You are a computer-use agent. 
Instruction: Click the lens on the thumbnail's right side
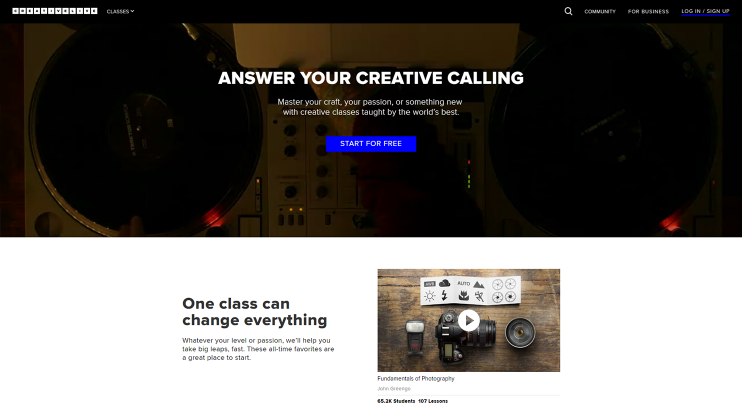point(520,332)
